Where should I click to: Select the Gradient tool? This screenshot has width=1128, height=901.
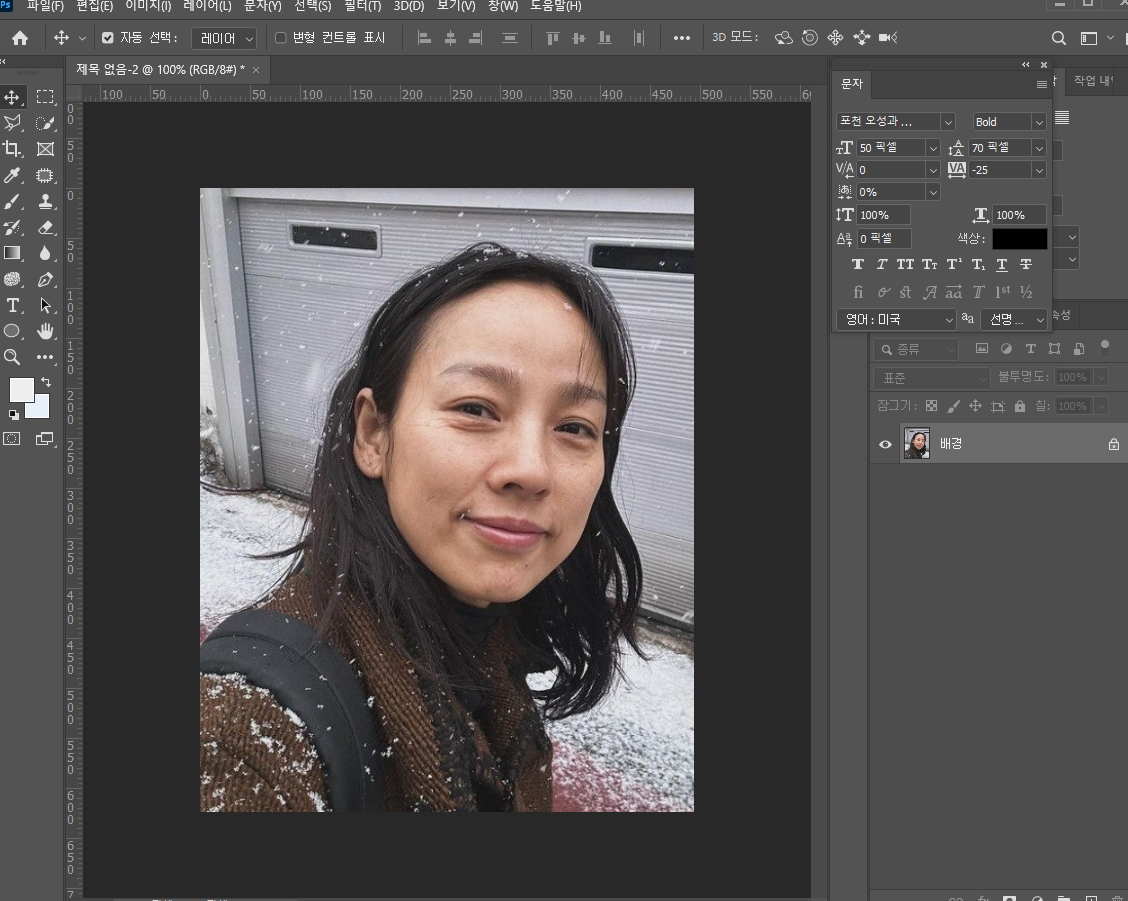(12, 253)
